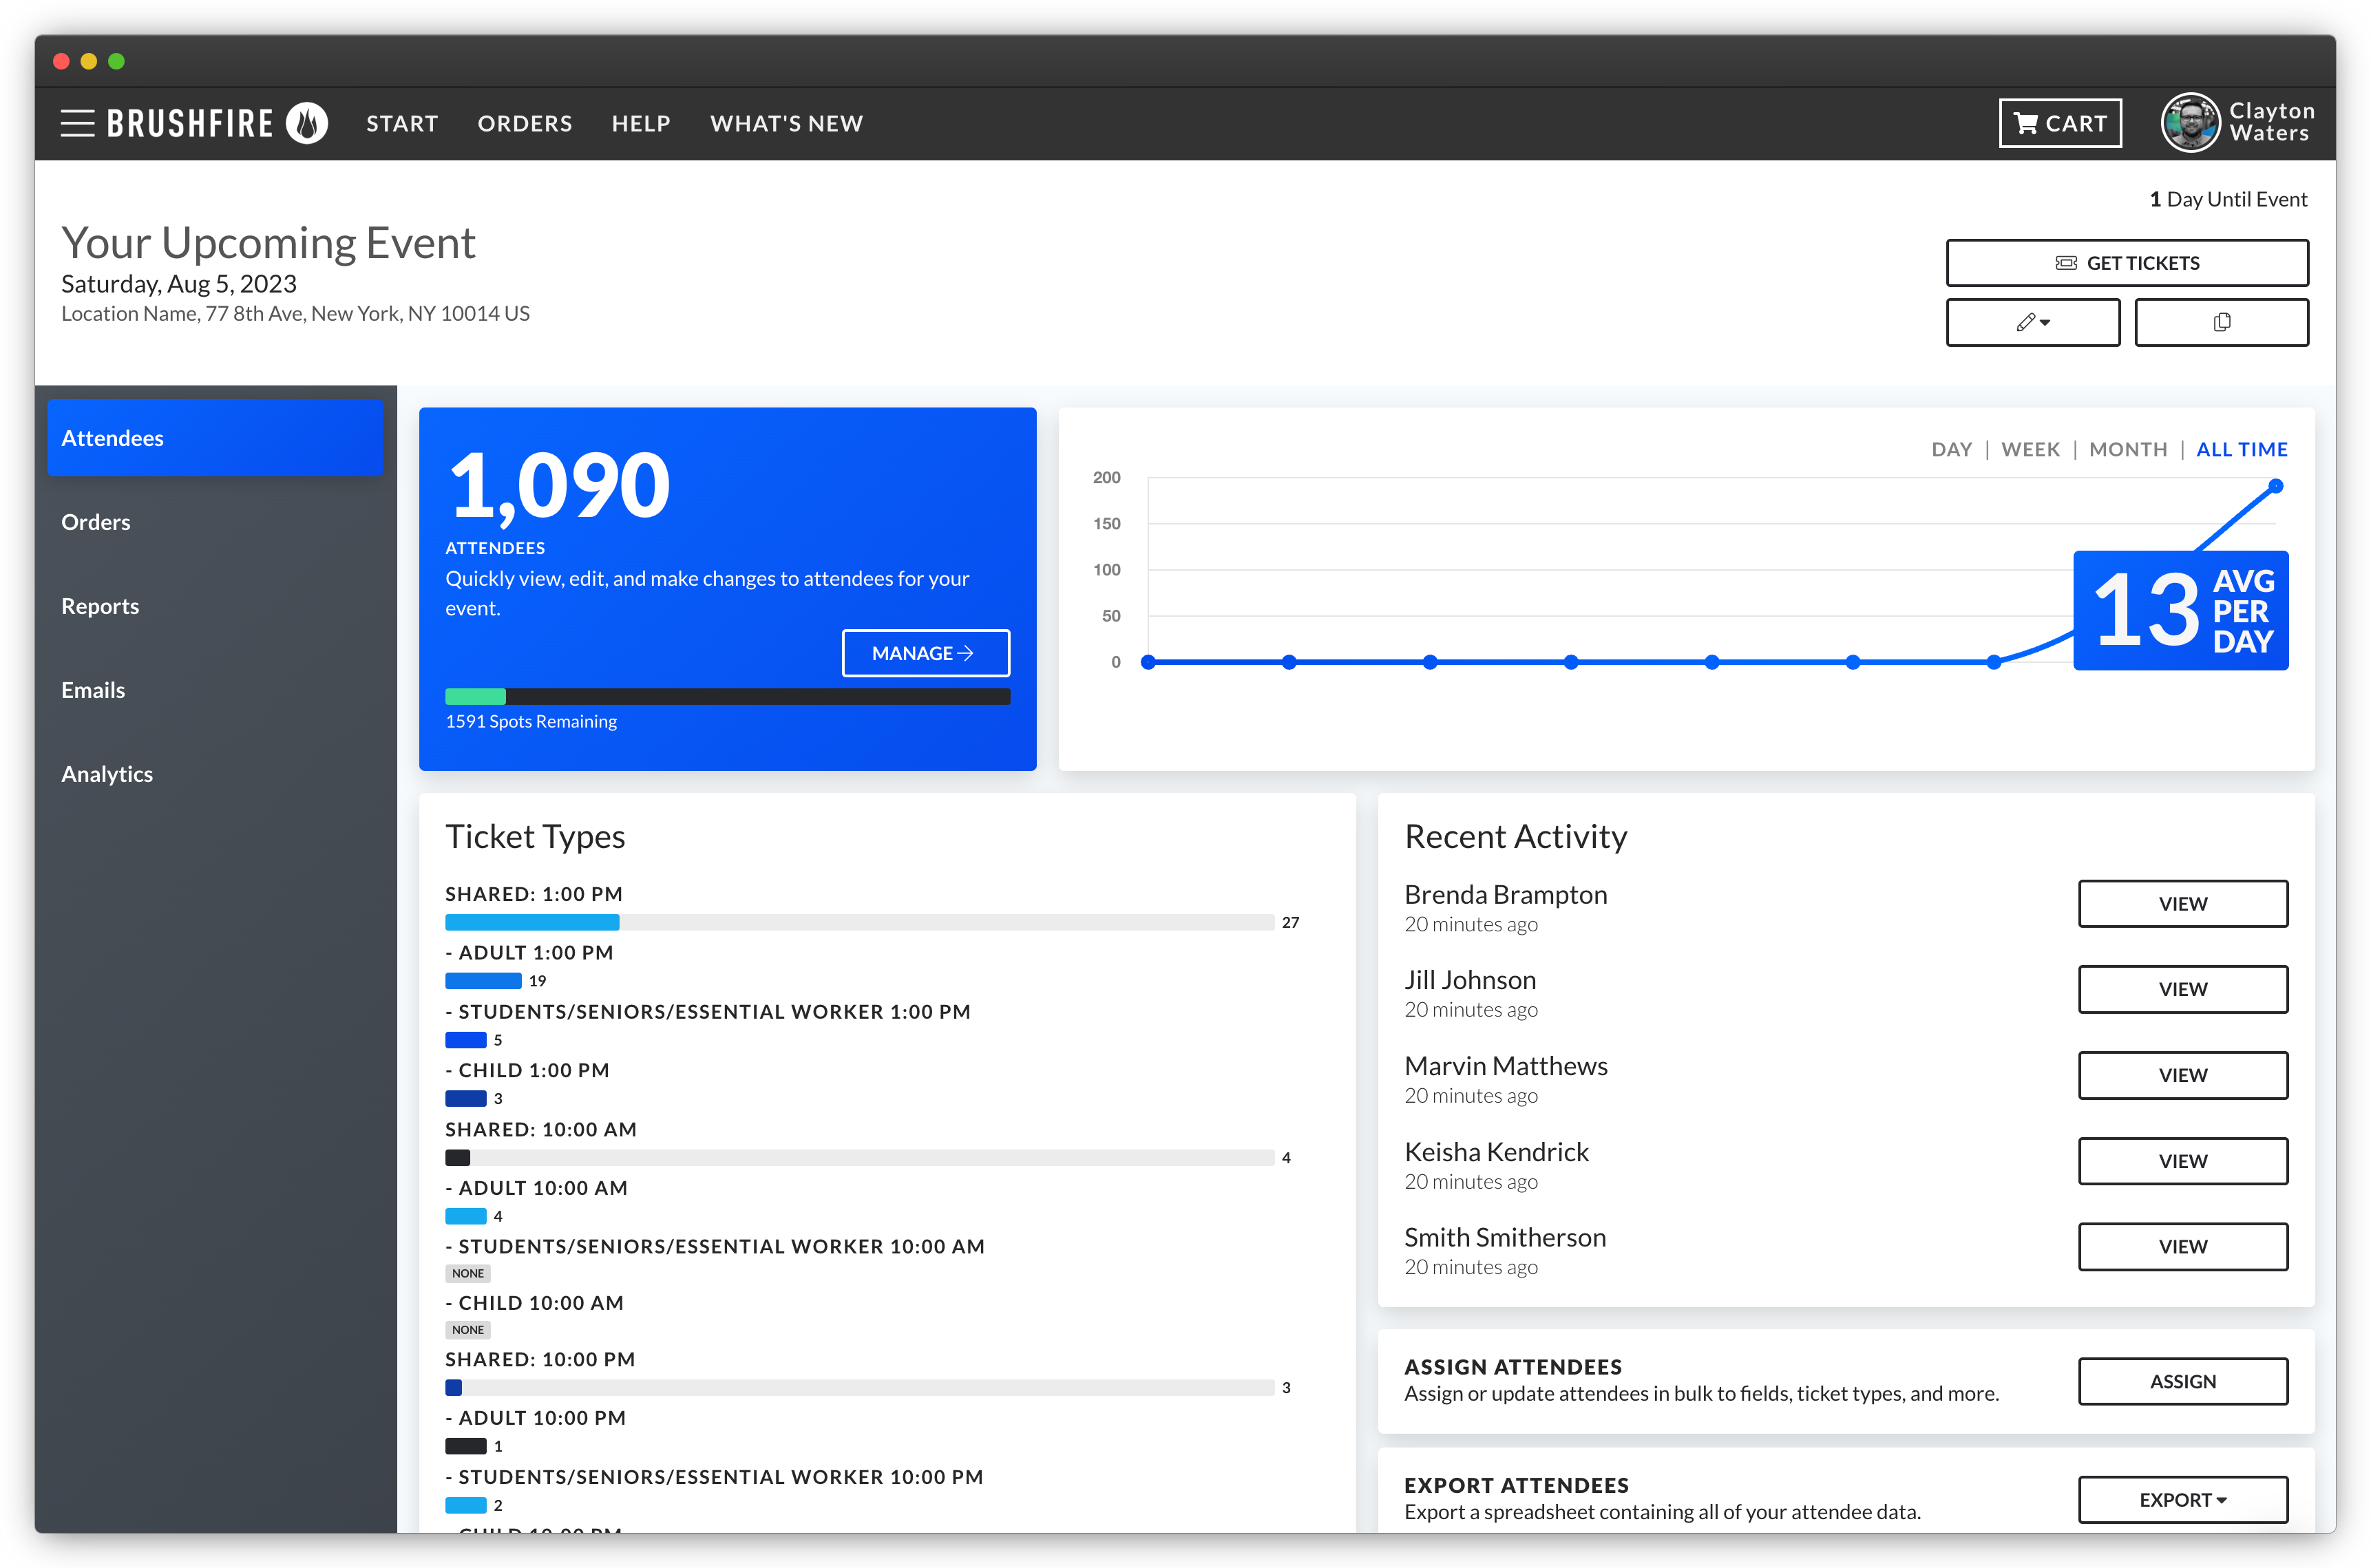Switch chart to Week view
Screen dimensions: 2371x1568
(2029, 449)
